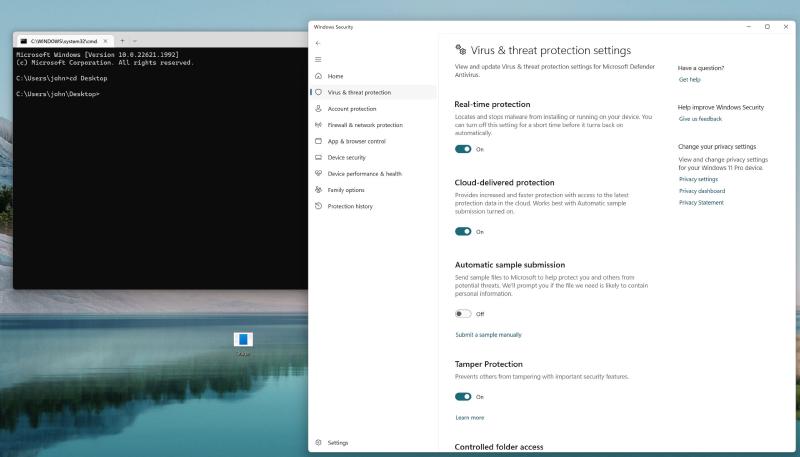
Task: Turn off Tamper Protection toggle
Action: coord(463,396)
